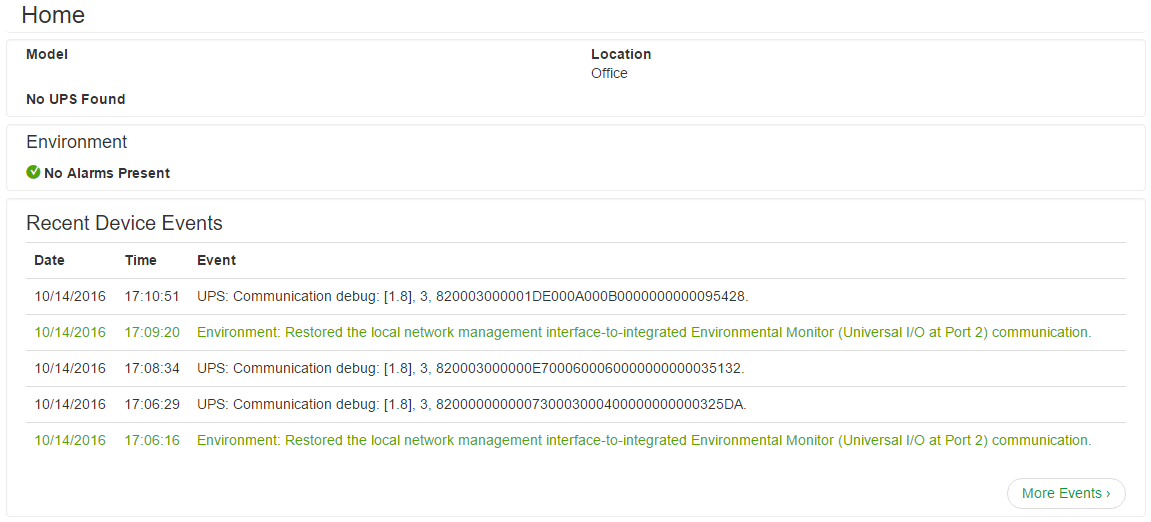
Task: Click the 17:06:16 Environment restored event
Action: [644, 440]
